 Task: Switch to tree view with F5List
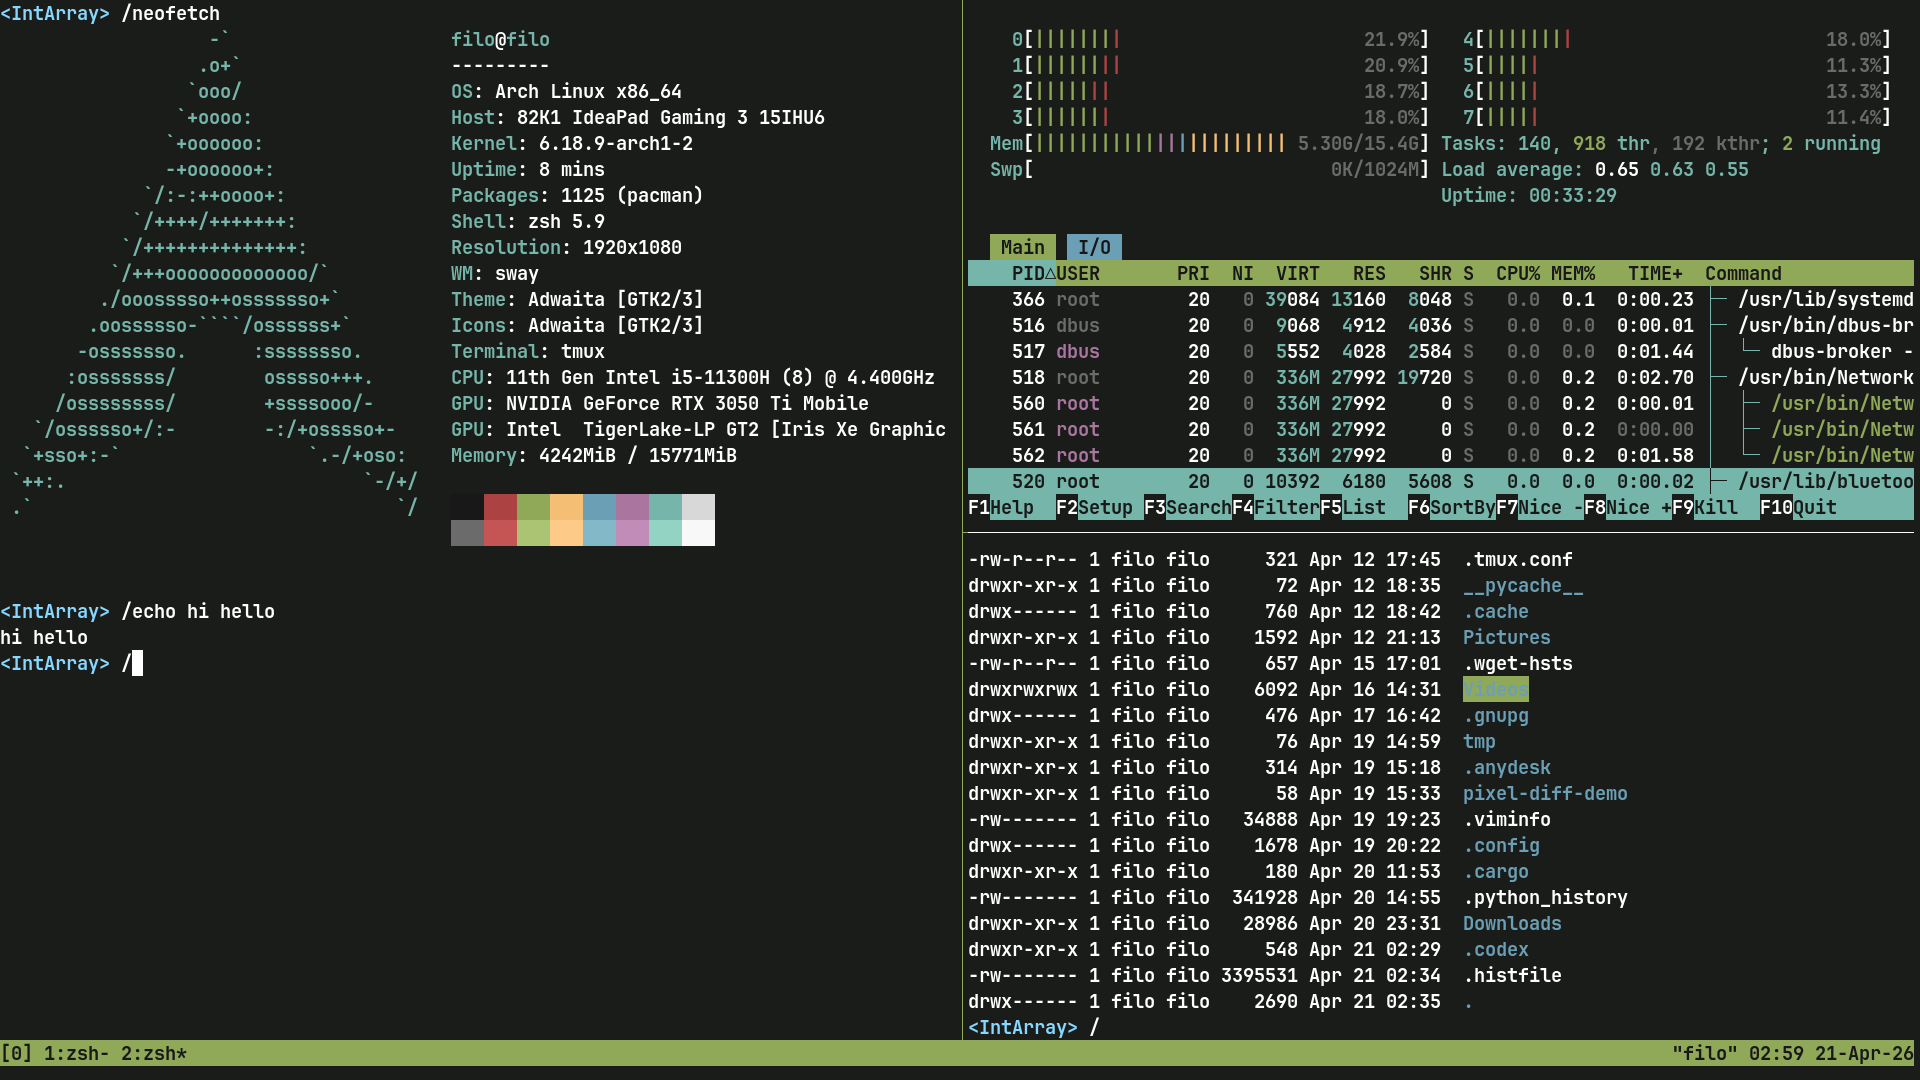[x=1358, y=507]
